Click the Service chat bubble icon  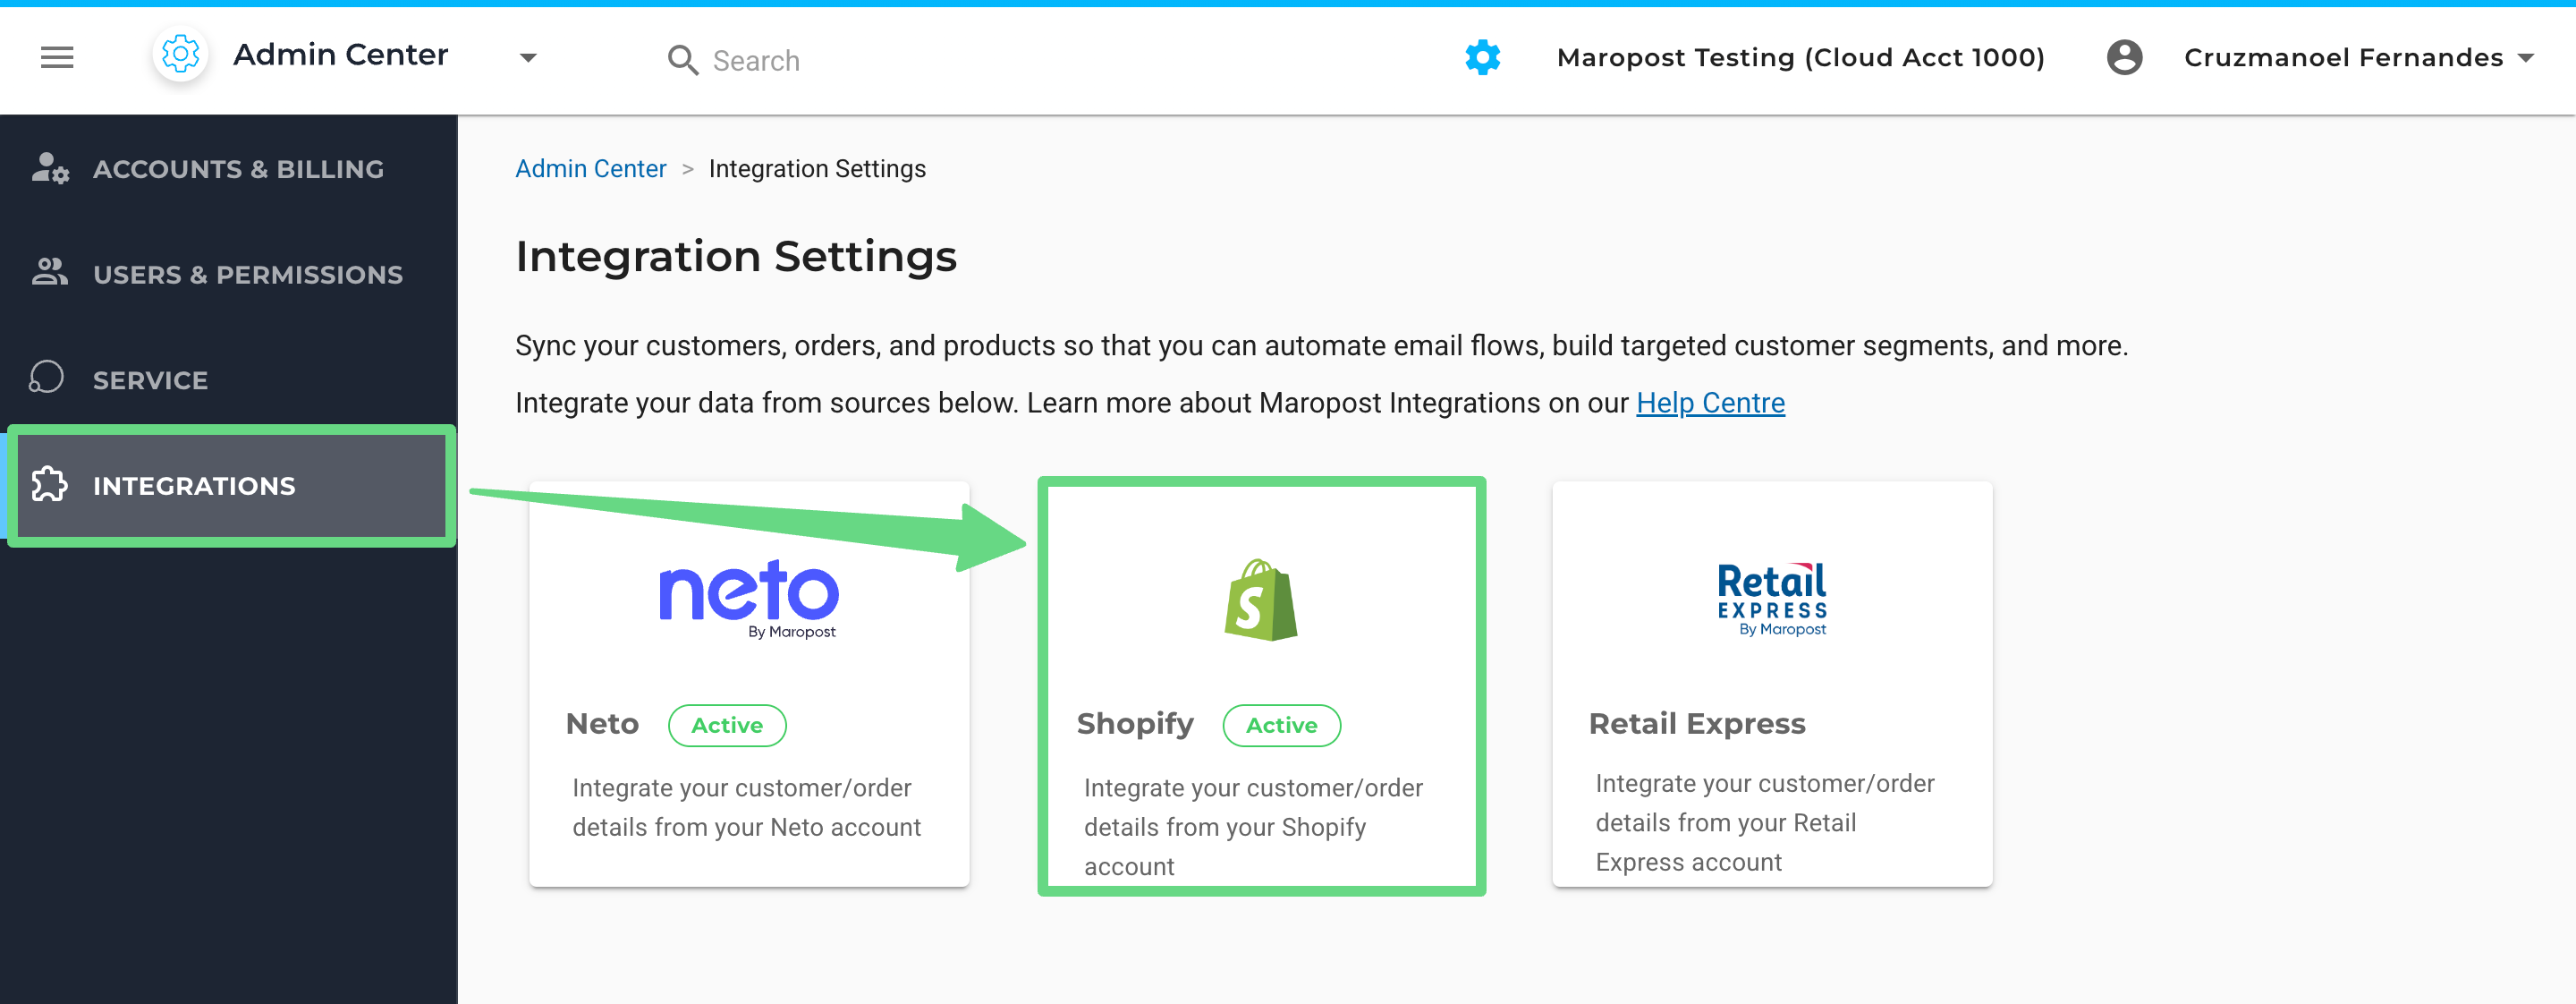tap(46, 378)
